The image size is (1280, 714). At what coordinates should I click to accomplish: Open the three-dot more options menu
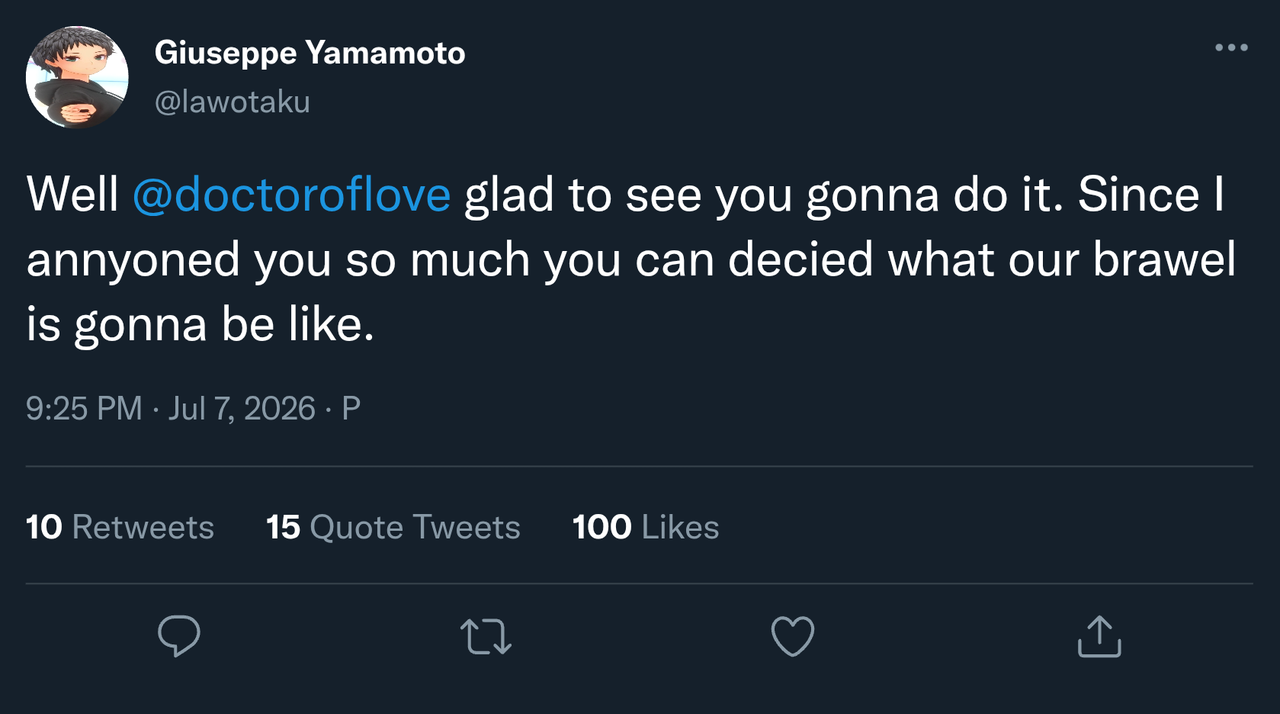(1231, 47)
